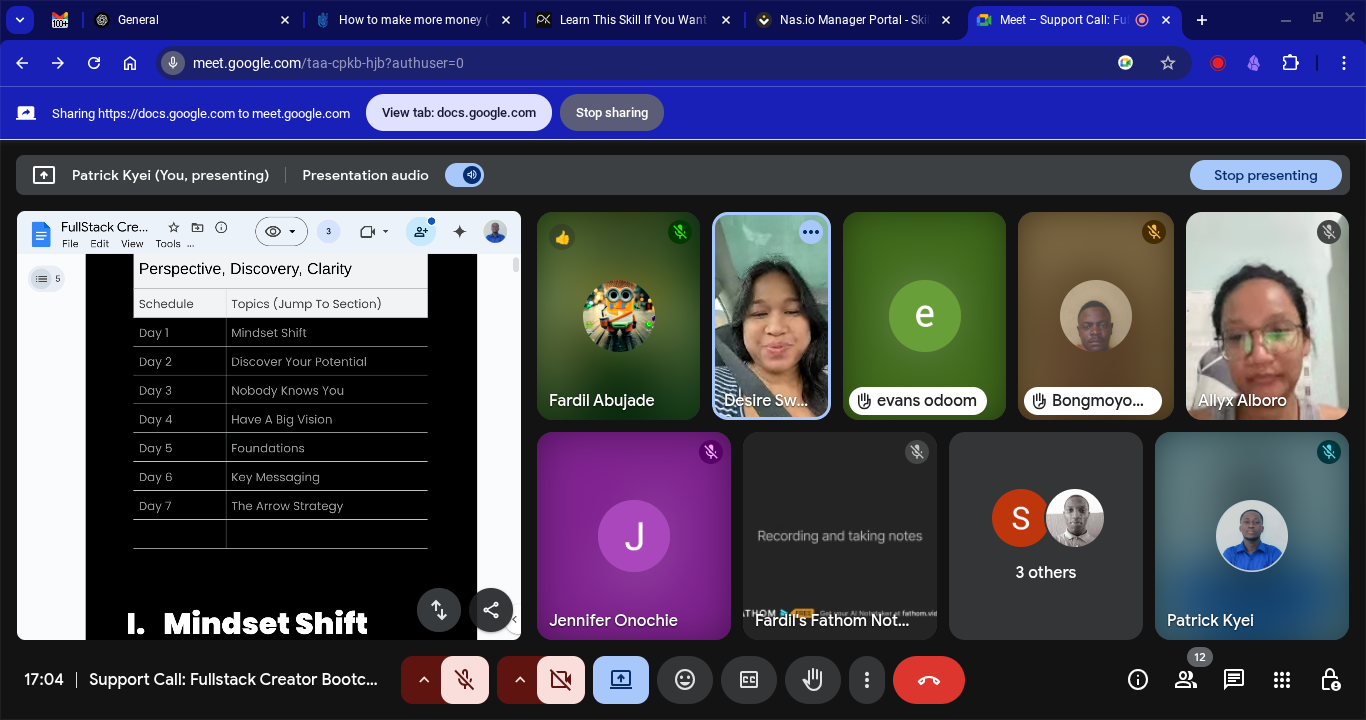The width and height of the screenshot is (1366, 720).
Task: Toggle the raise hand button
Action: point(813,680)
